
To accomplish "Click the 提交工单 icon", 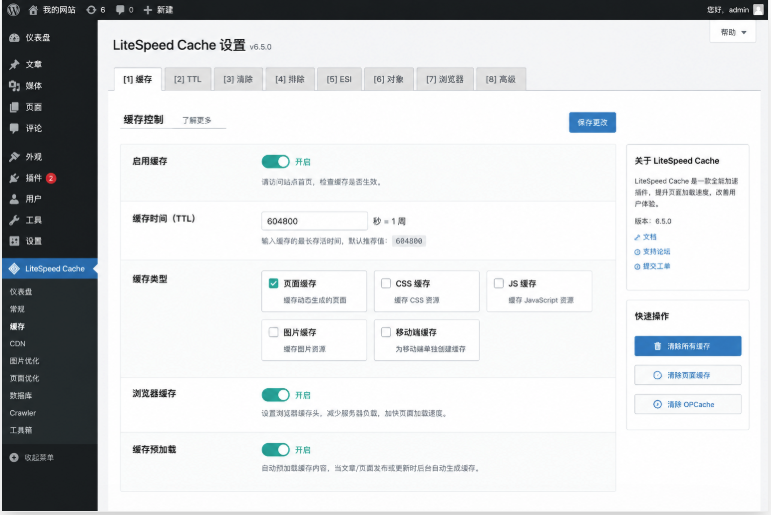I will (637, 267).
